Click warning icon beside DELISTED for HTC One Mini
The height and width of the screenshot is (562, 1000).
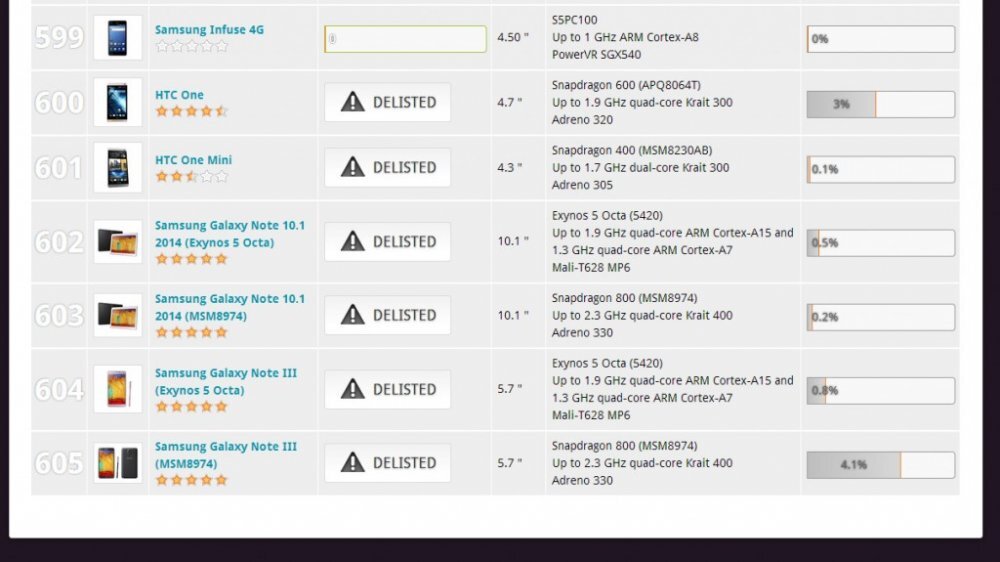352,168
